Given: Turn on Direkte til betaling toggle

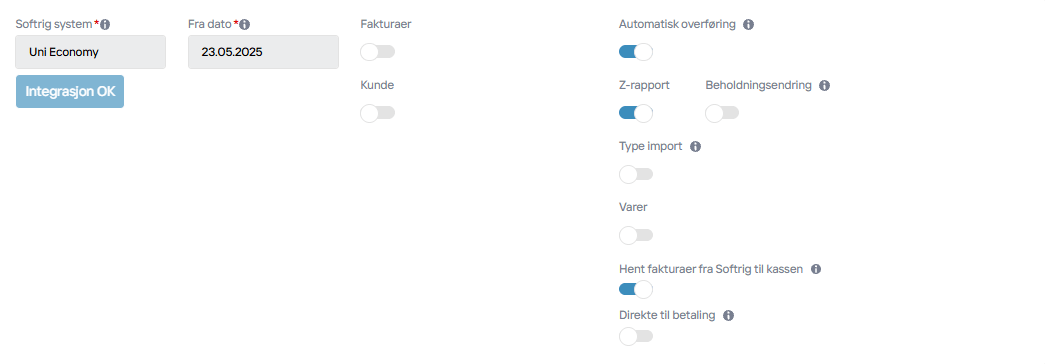Looking at the screenshot, I should 636,337.
